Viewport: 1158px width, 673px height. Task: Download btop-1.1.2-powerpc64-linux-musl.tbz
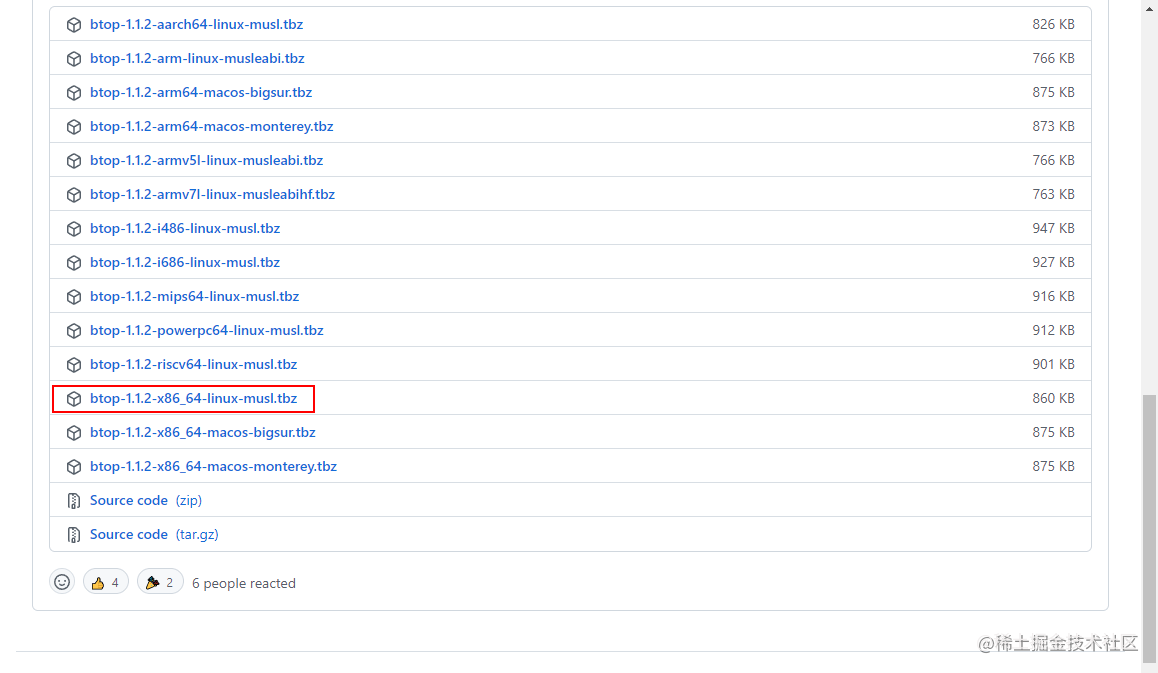point(207,330)
